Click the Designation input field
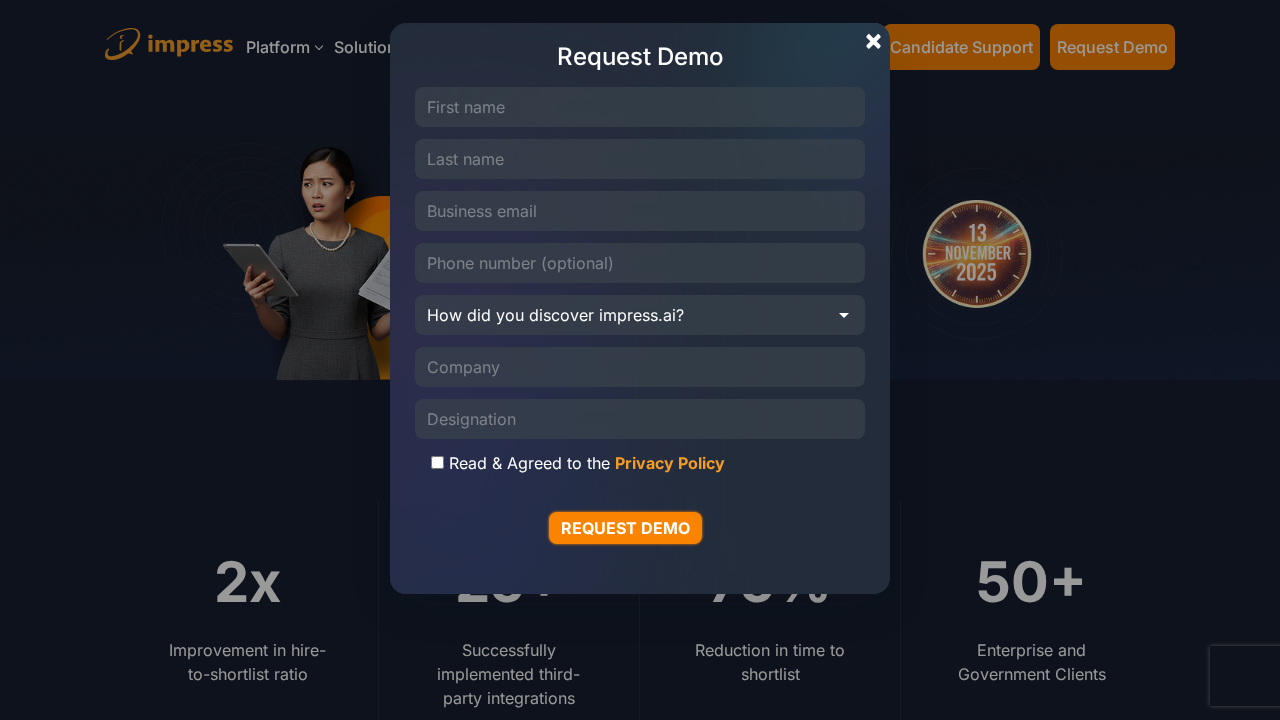 (x=639, y=419)
